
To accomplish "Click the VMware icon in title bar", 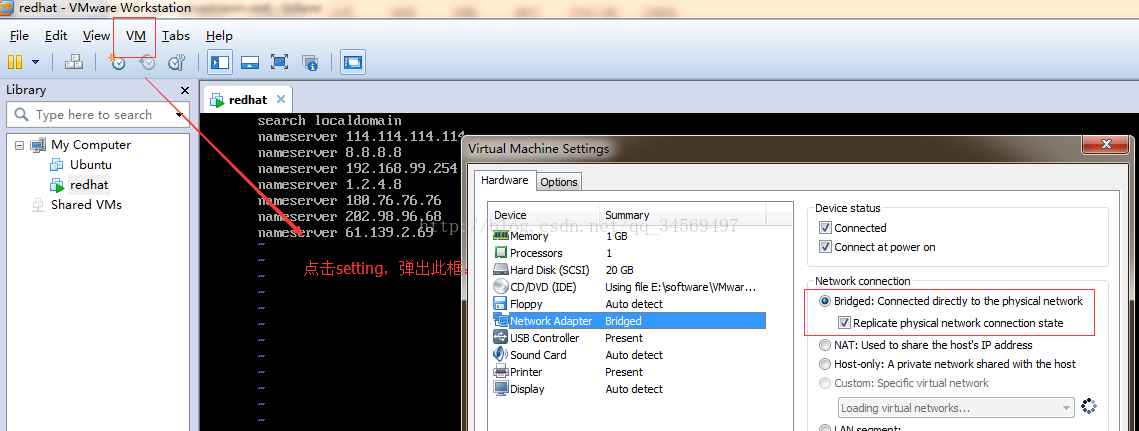I will pyautogui.click(x=7, y=8).
